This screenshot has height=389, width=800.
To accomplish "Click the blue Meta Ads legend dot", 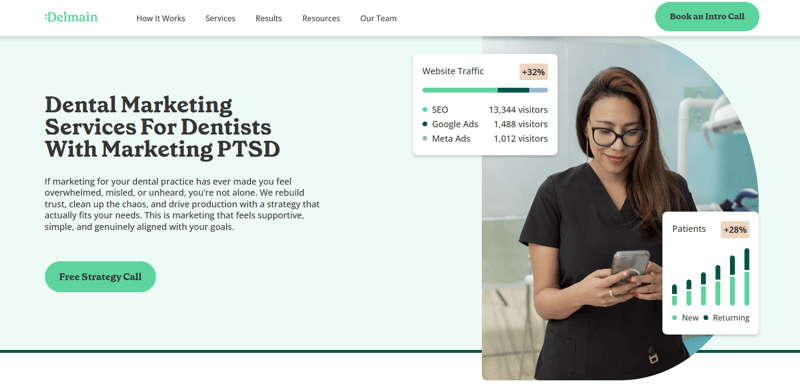I will click(425, 138).
